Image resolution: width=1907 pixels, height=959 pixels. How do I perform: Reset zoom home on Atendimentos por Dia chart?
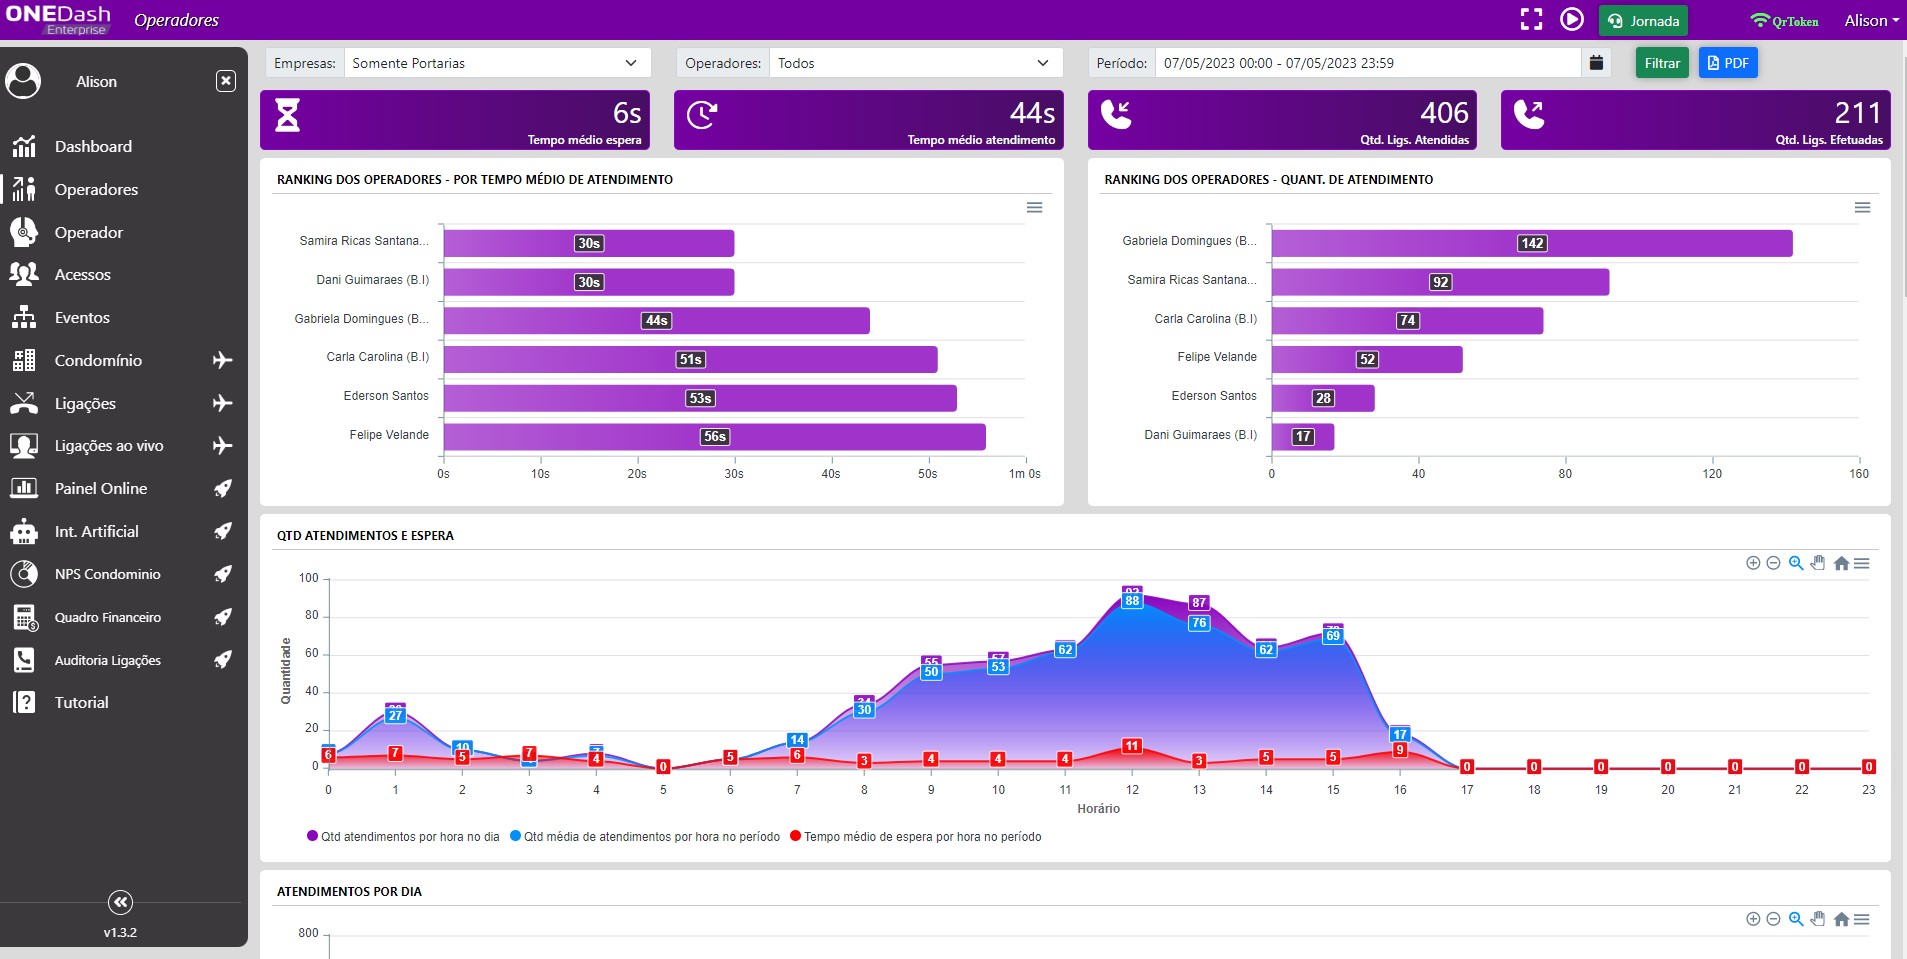1841,919
